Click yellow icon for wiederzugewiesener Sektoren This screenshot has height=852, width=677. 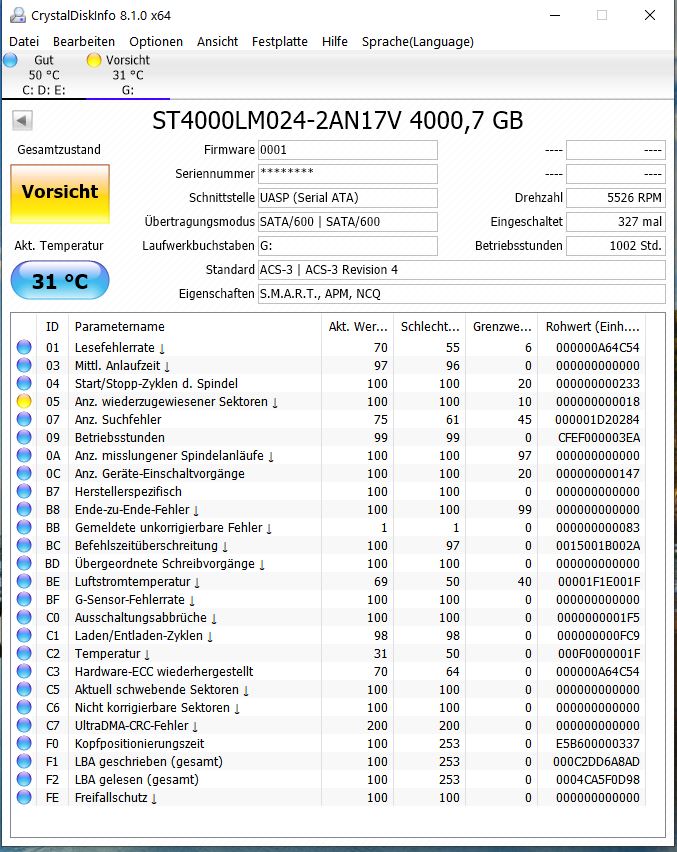[24, 401]
